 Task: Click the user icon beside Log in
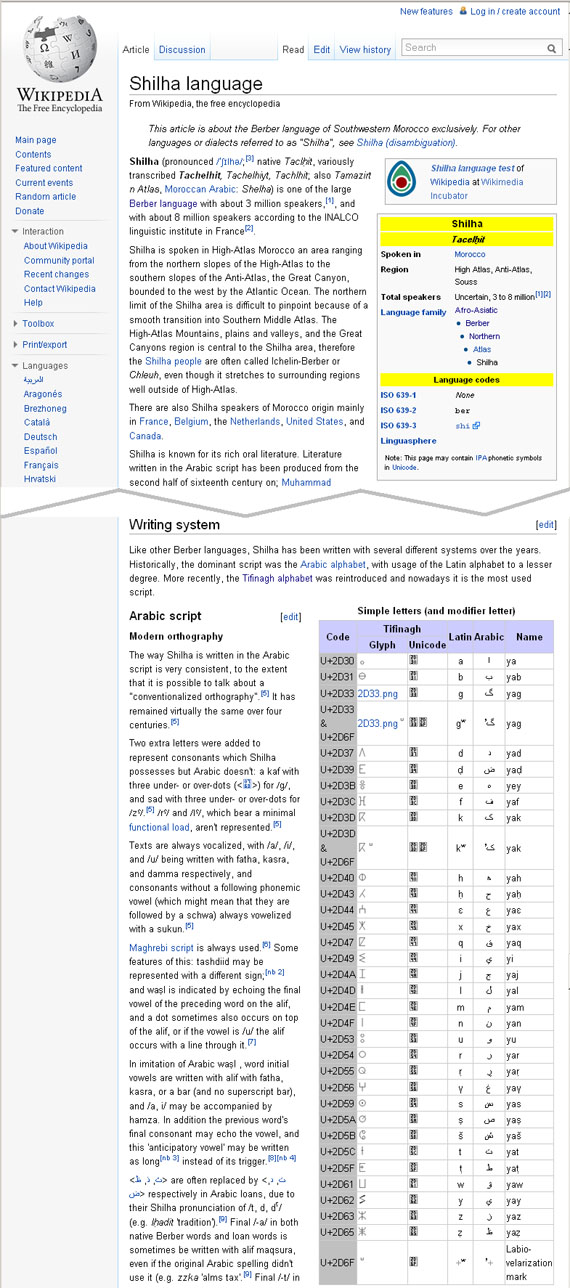[462, 11]
